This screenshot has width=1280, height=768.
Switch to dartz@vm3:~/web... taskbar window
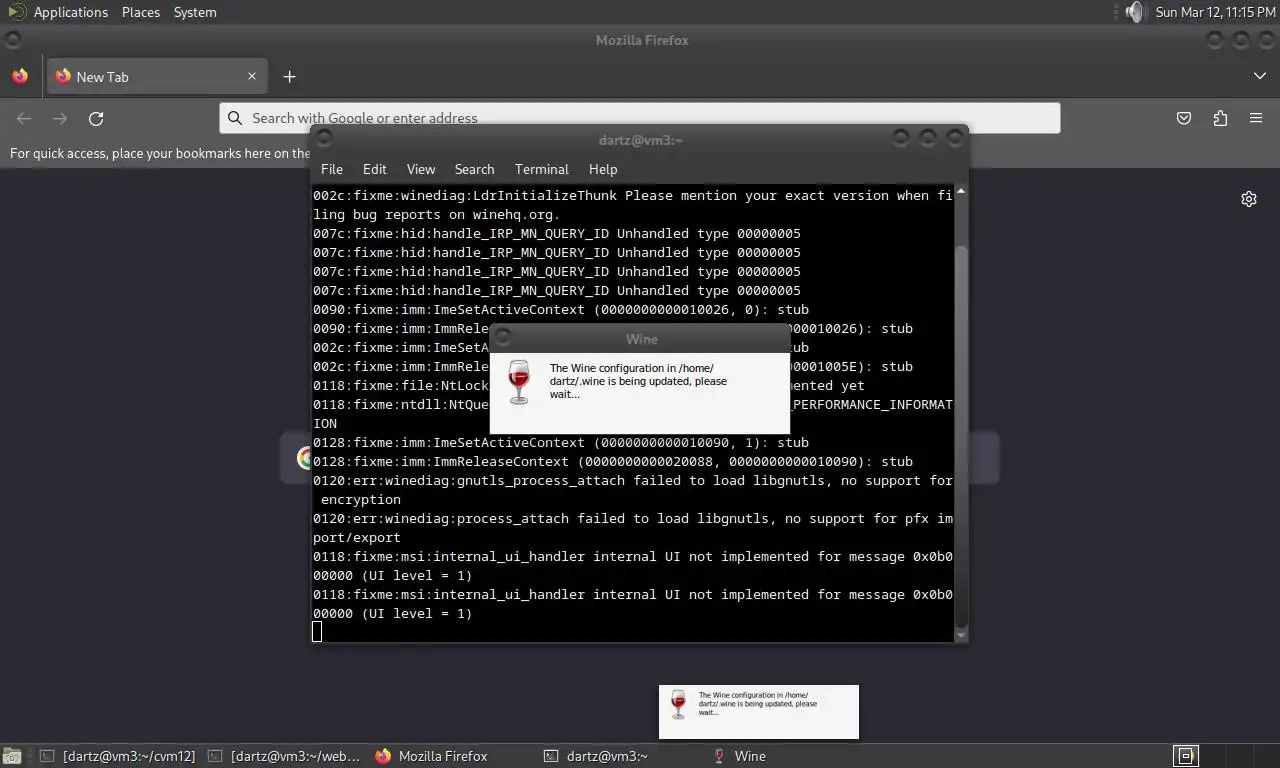tap(284, 756)
